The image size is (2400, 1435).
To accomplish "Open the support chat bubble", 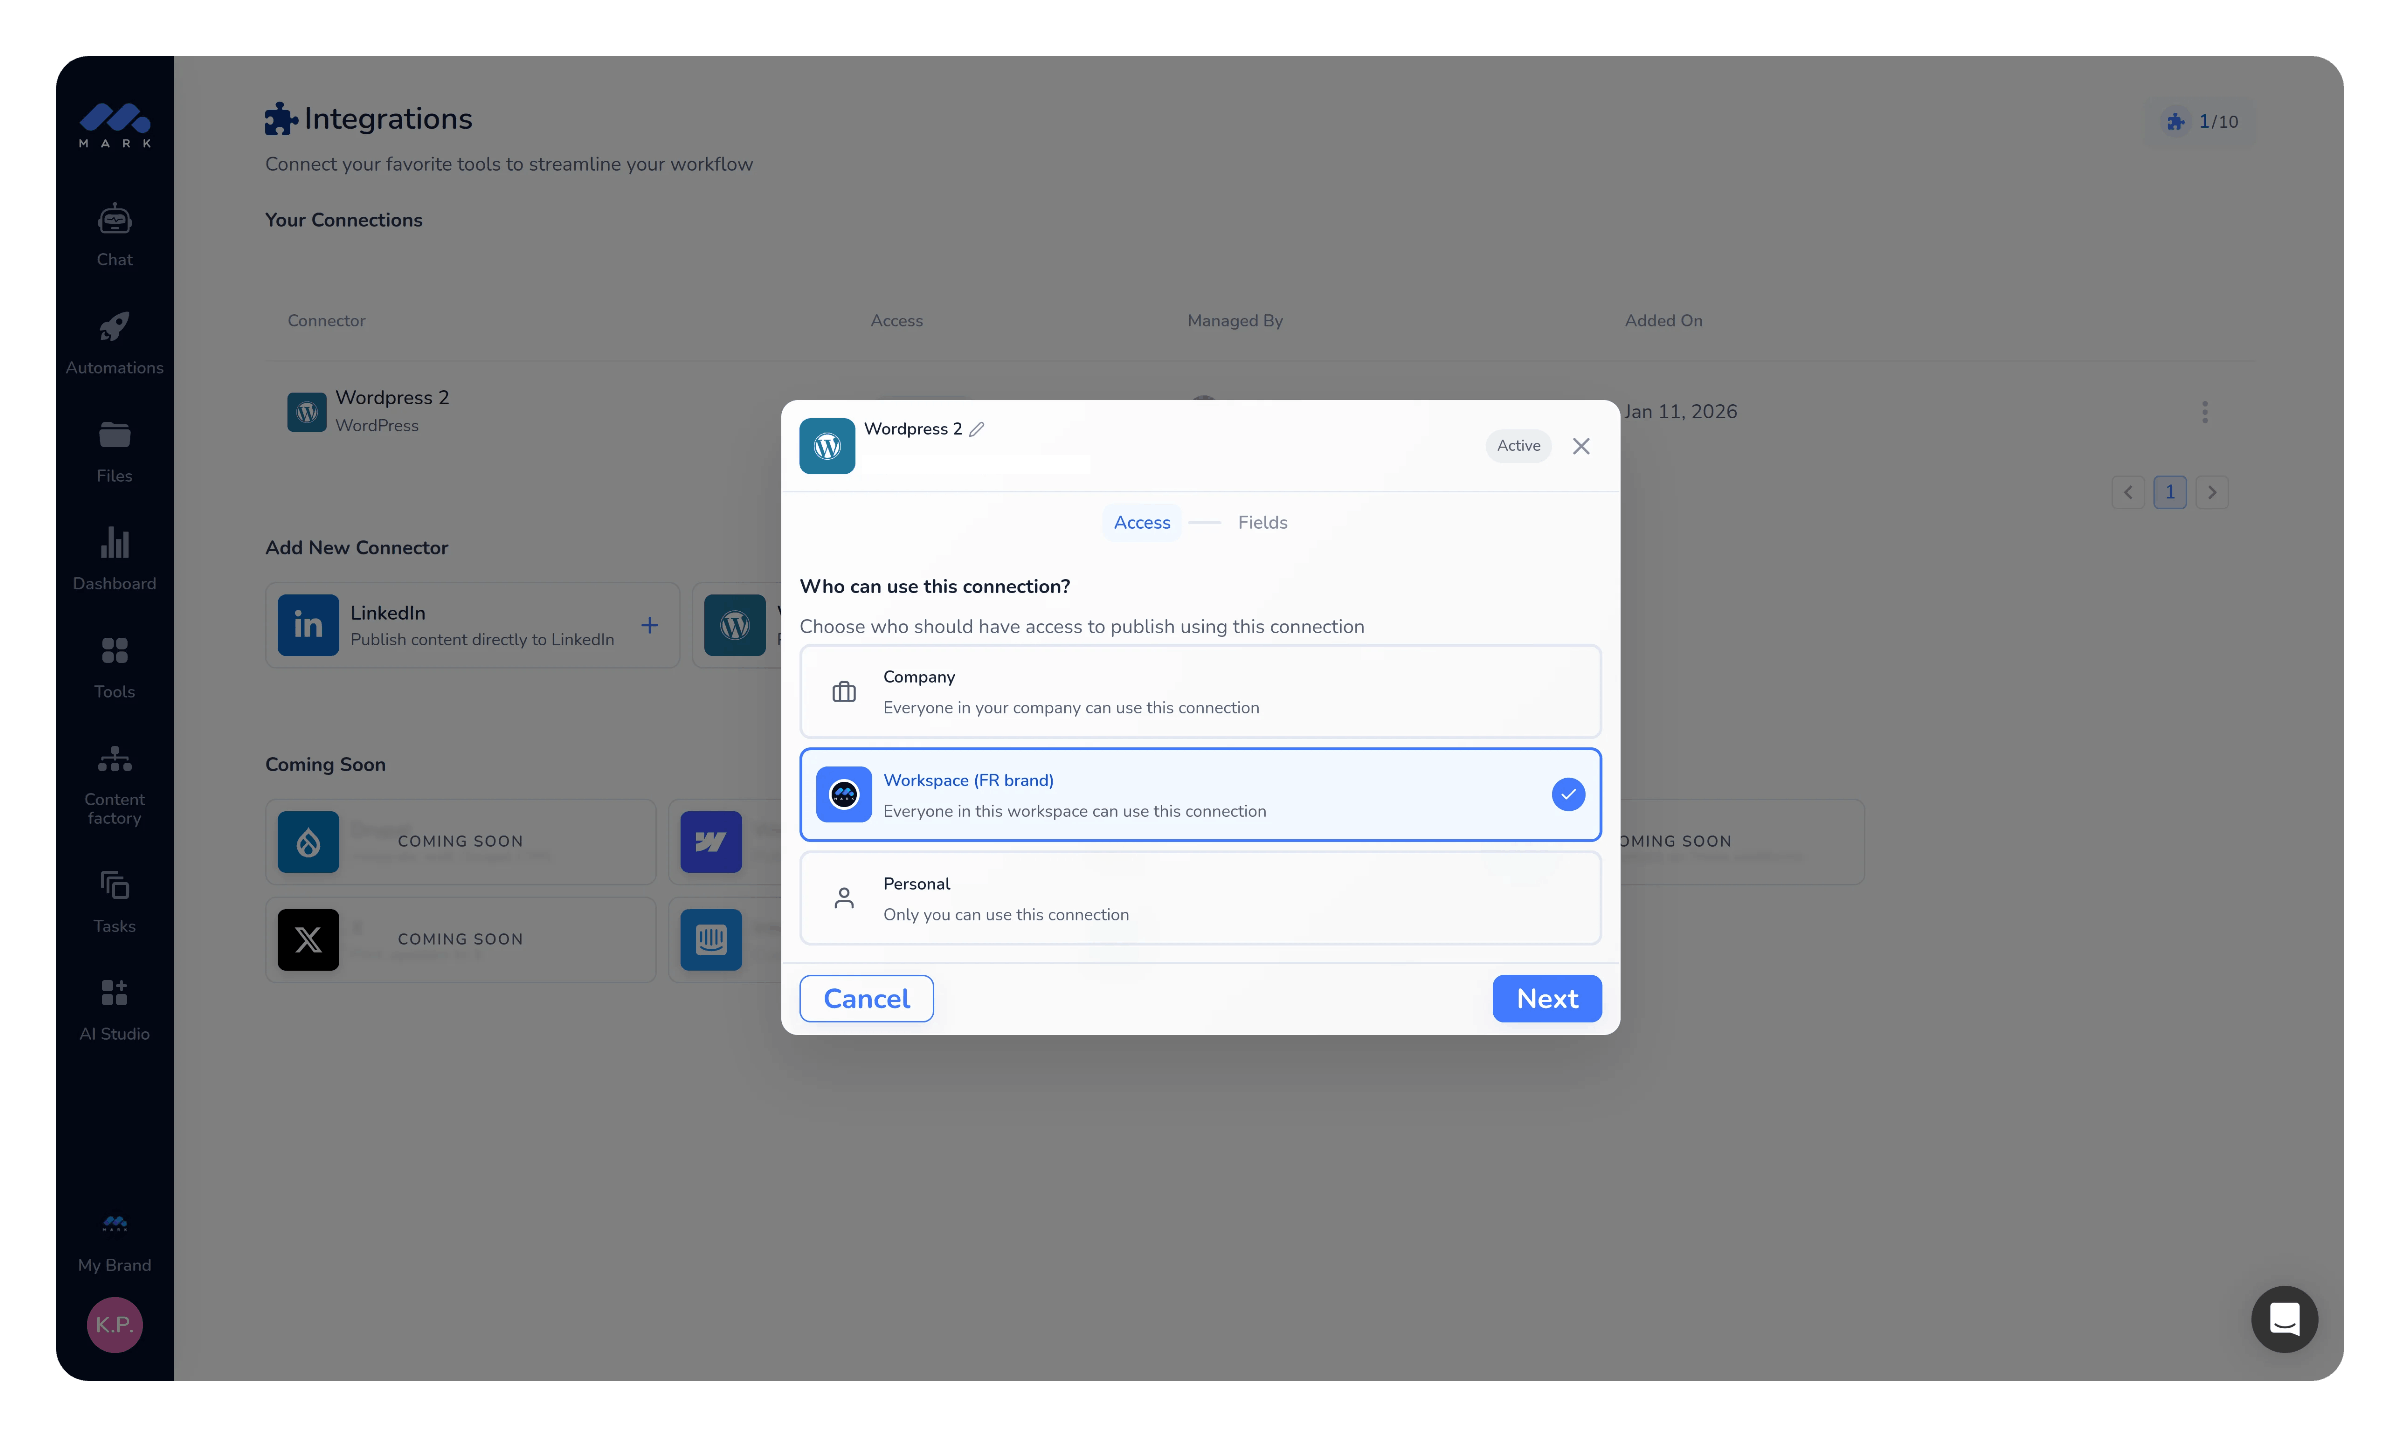I will pos(2284,1319).
